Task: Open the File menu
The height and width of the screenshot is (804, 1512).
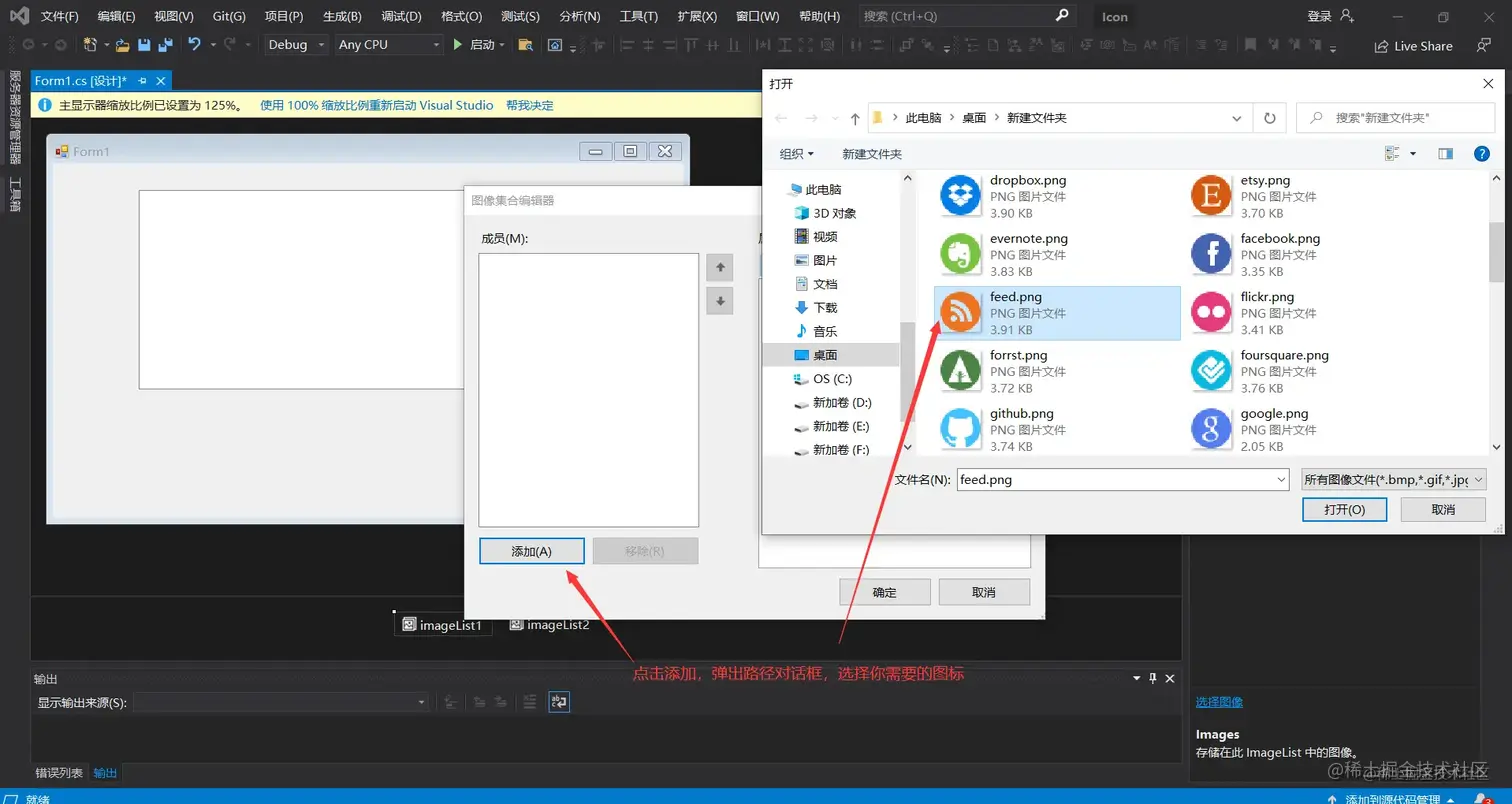Action: tap(59, 17)
